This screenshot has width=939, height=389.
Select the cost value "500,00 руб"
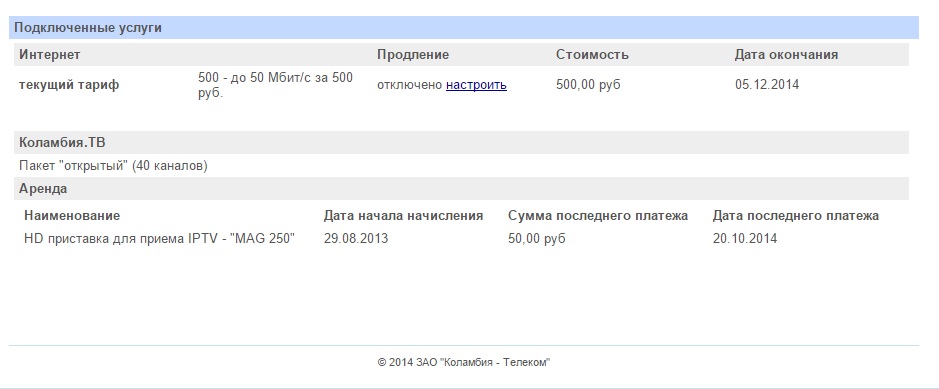(588, 85)
